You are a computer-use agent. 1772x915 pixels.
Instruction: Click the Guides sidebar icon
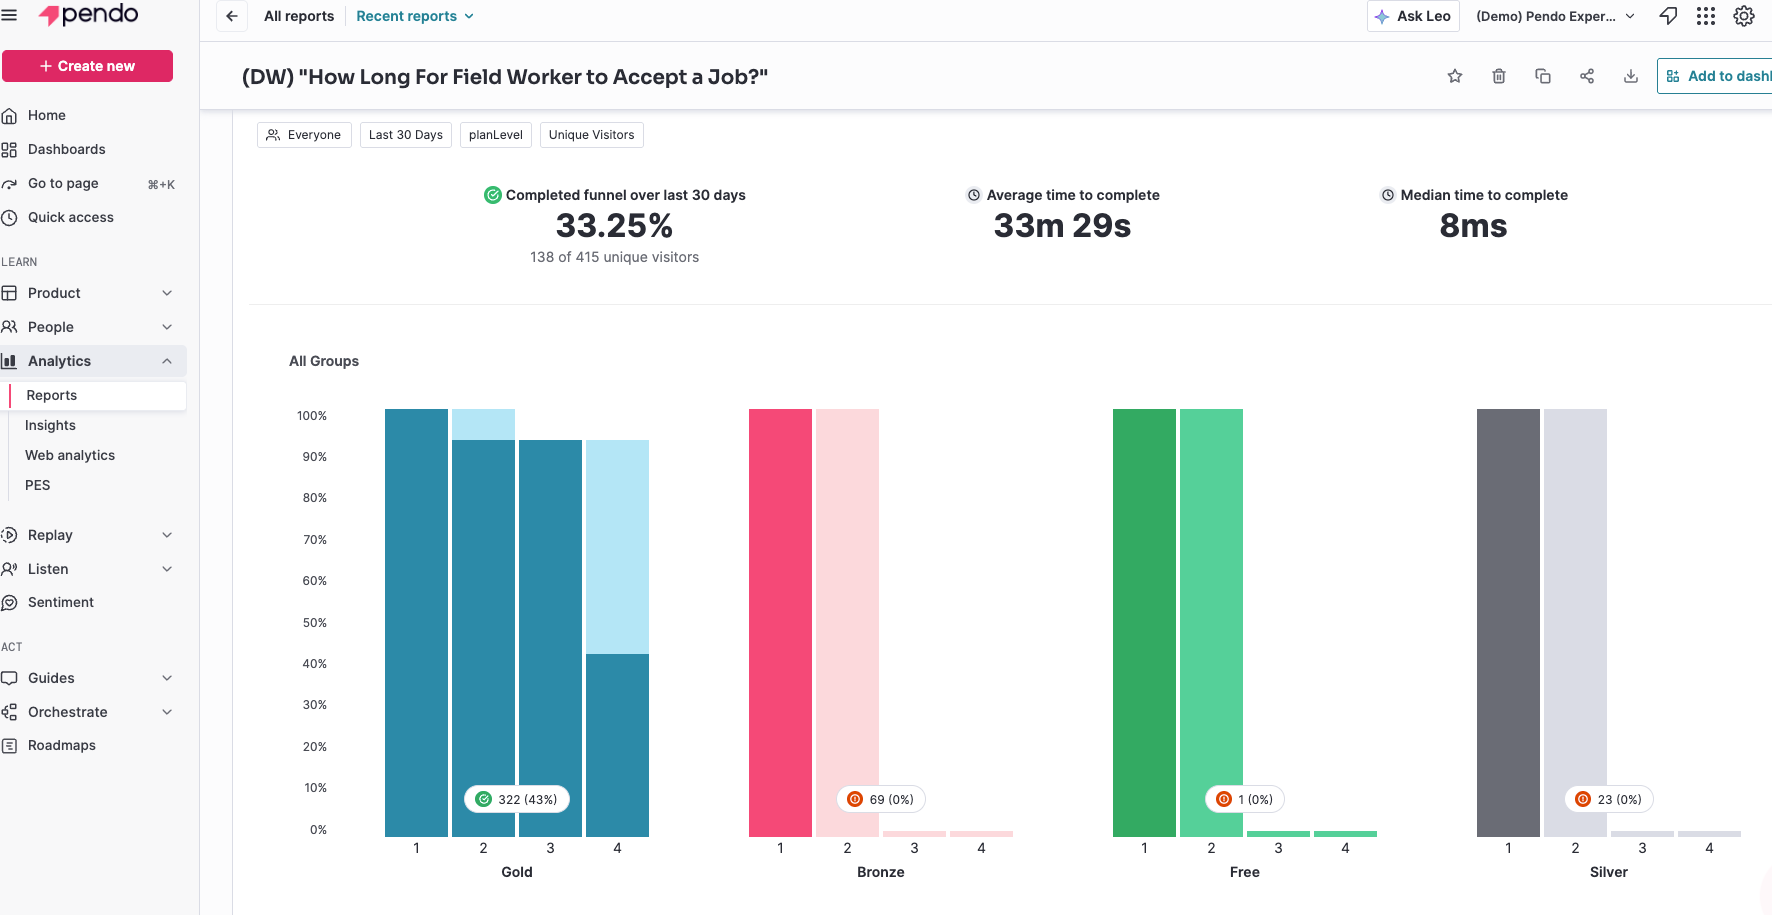(x=10, y=678)
